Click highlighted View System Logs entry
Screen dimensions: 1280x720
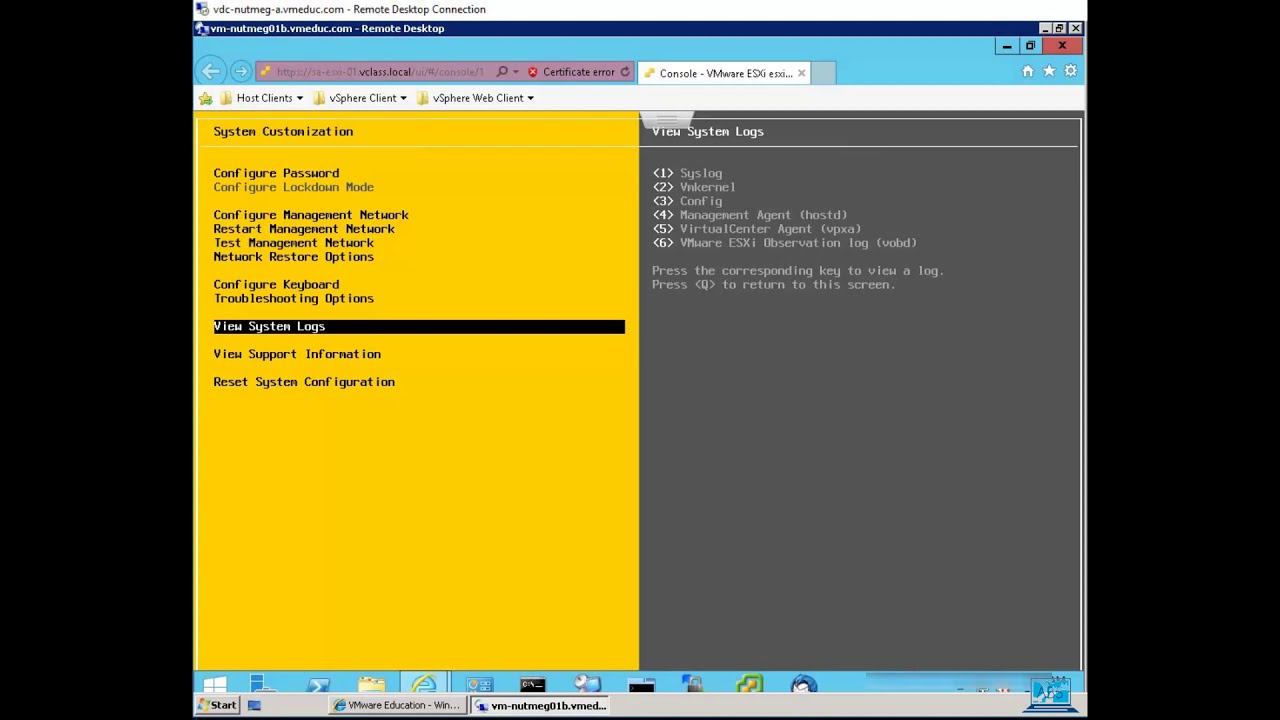[x=419, y=327]
